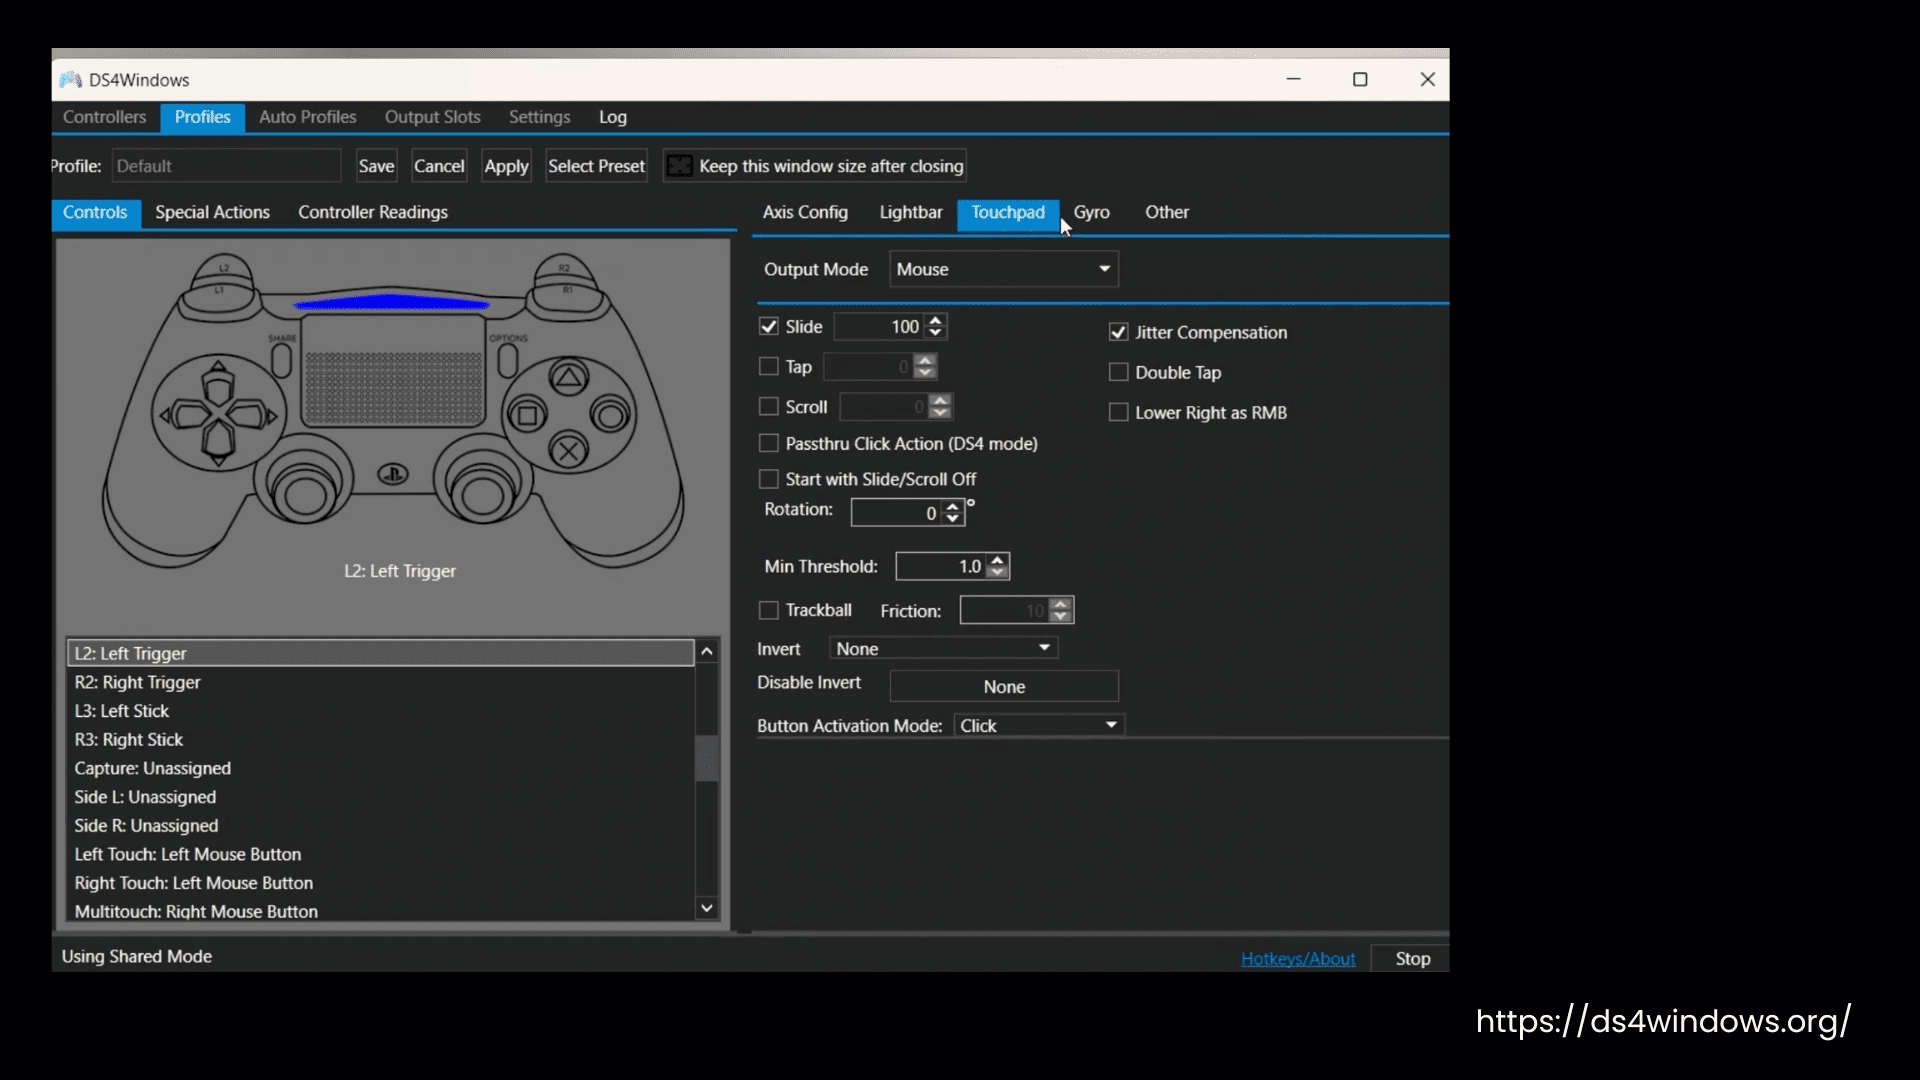Open the Log tab
Screen dimensions: 1920x1080
pos(612,117)
